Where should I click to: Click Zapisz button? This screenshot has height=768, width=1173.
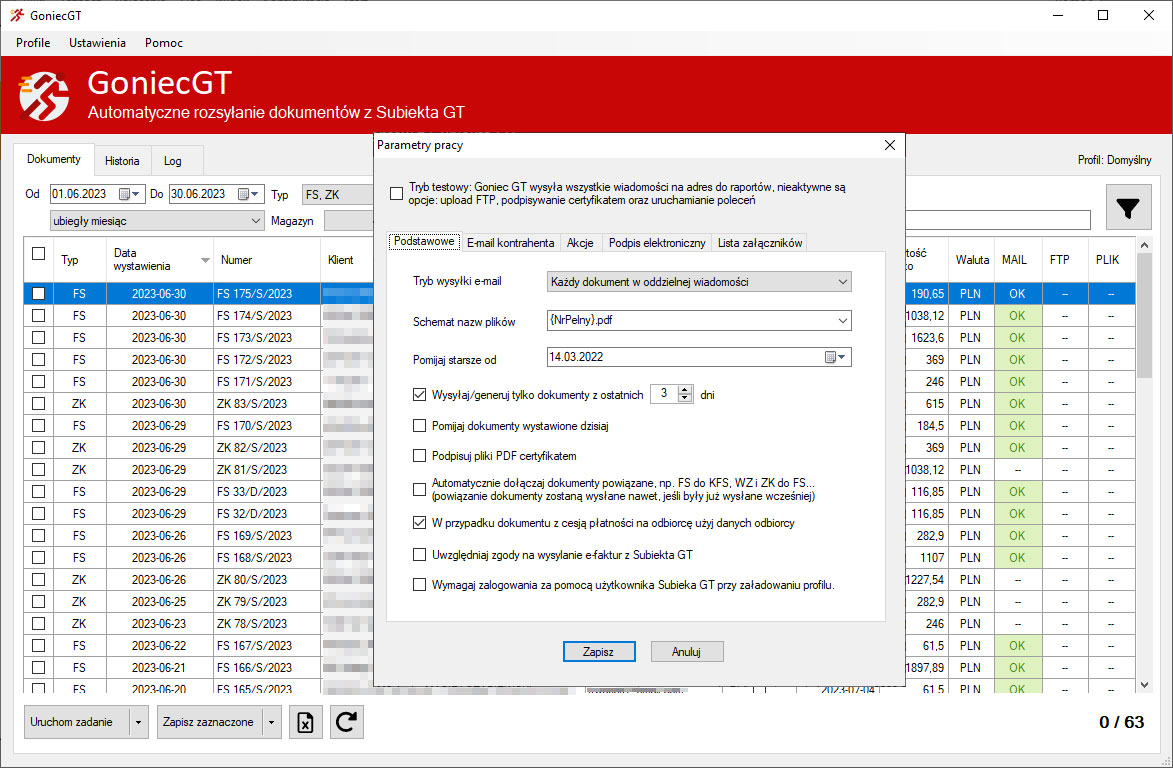599,652
